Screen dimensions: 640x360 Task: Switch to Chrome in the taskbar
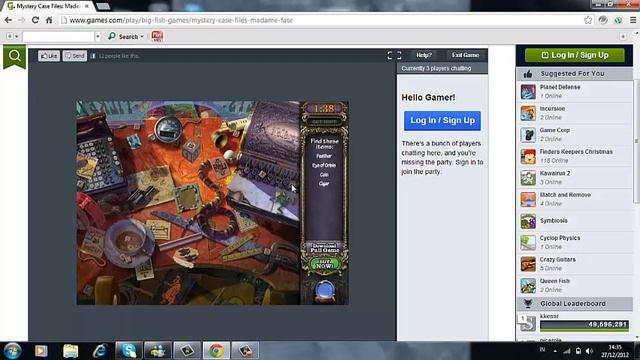click(x=216, y=351)
